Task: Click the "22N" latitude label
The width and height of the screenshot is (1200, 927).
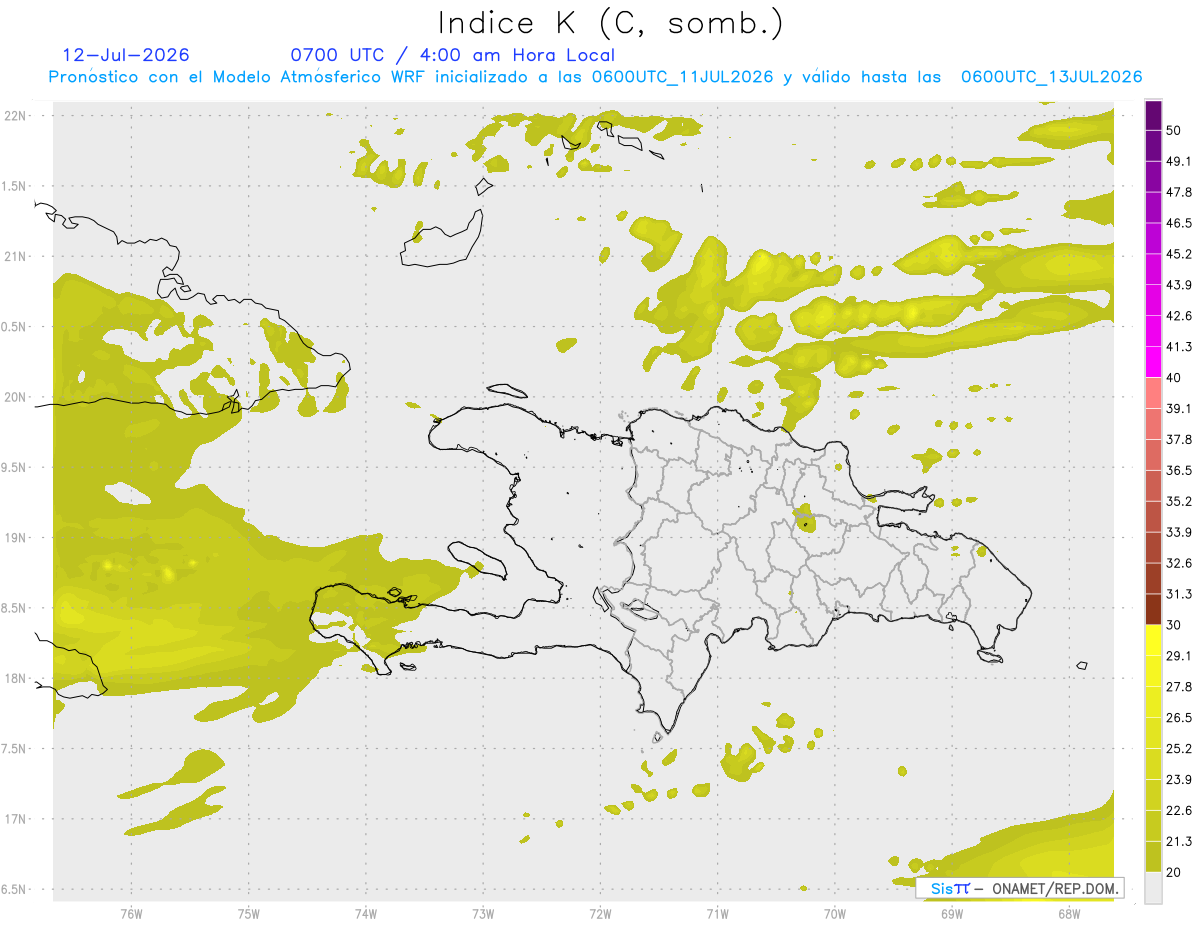Action: click(x=15, y=116)
